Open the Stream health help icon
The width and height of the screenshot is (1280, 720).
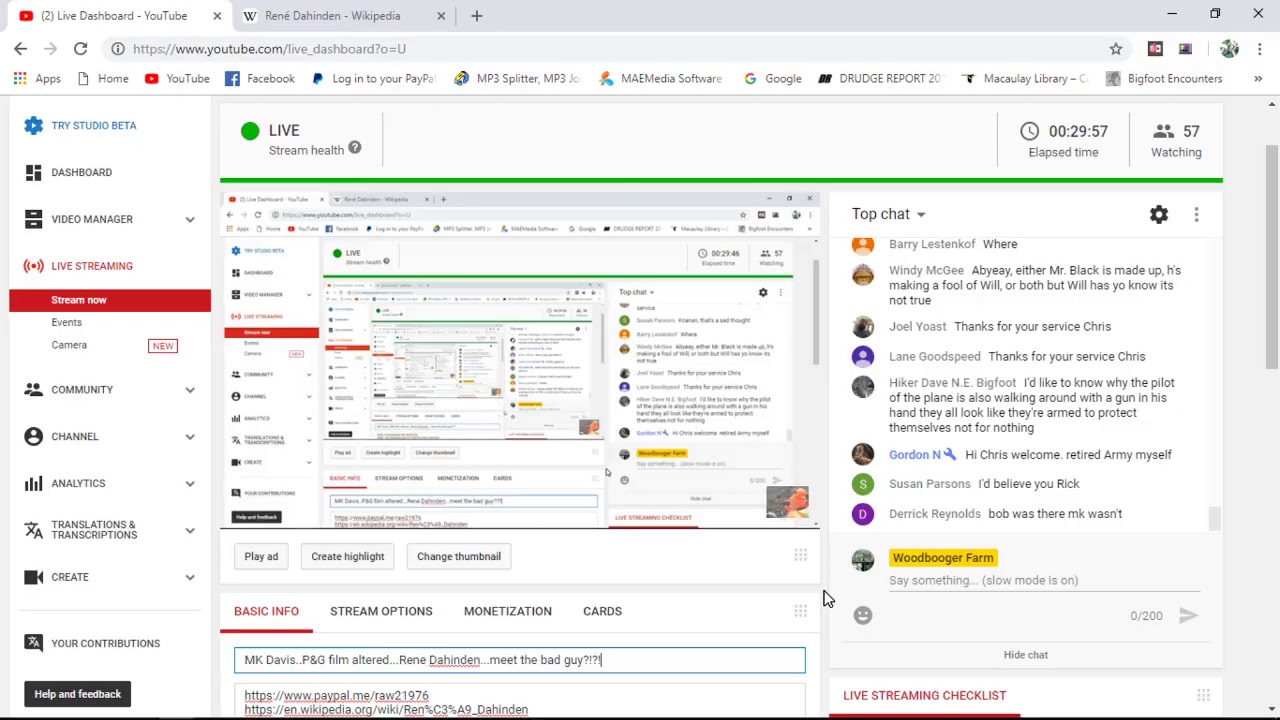(355, 149)
